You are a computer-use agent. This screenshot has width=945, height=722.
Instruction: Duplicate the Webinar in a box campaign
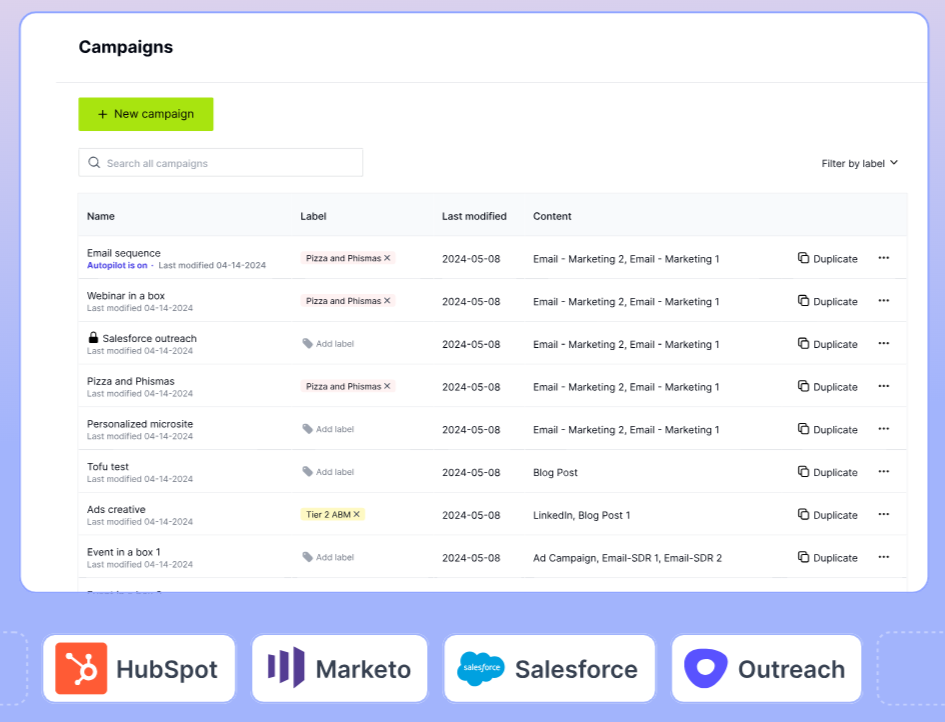(827, 301)
